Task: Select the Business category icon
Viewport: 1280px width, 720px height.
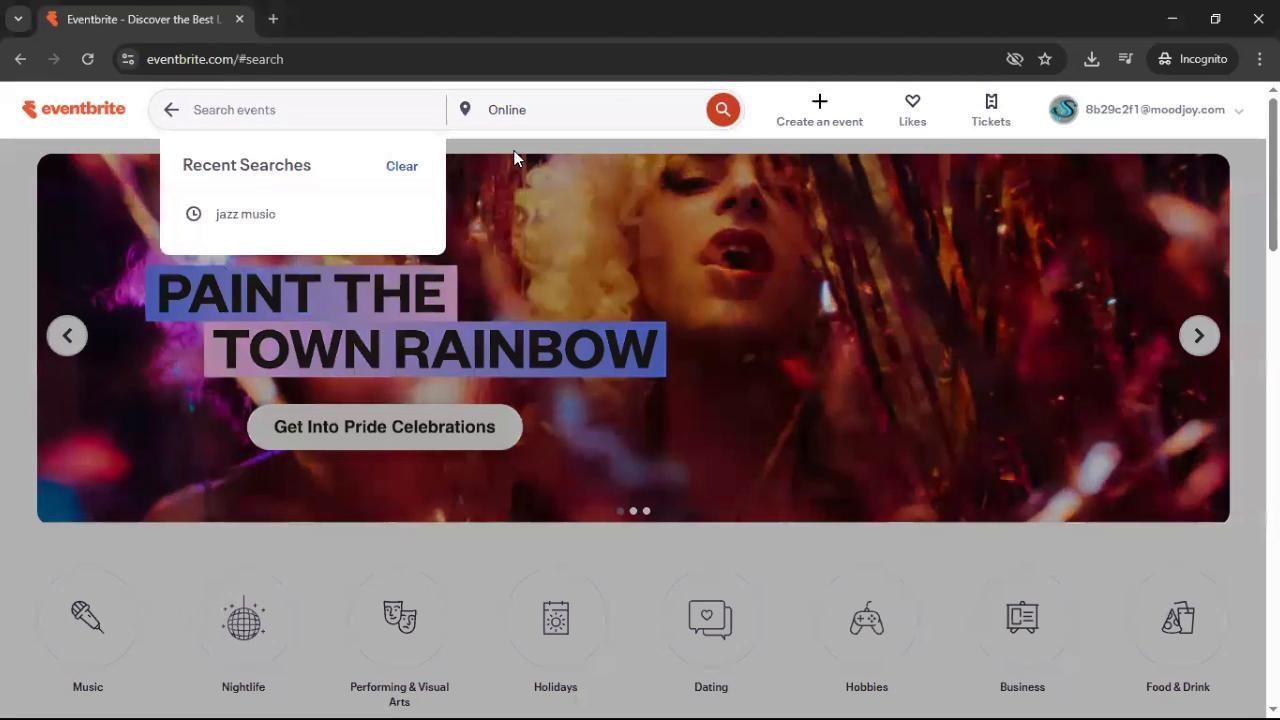Action: (1022, 630)
